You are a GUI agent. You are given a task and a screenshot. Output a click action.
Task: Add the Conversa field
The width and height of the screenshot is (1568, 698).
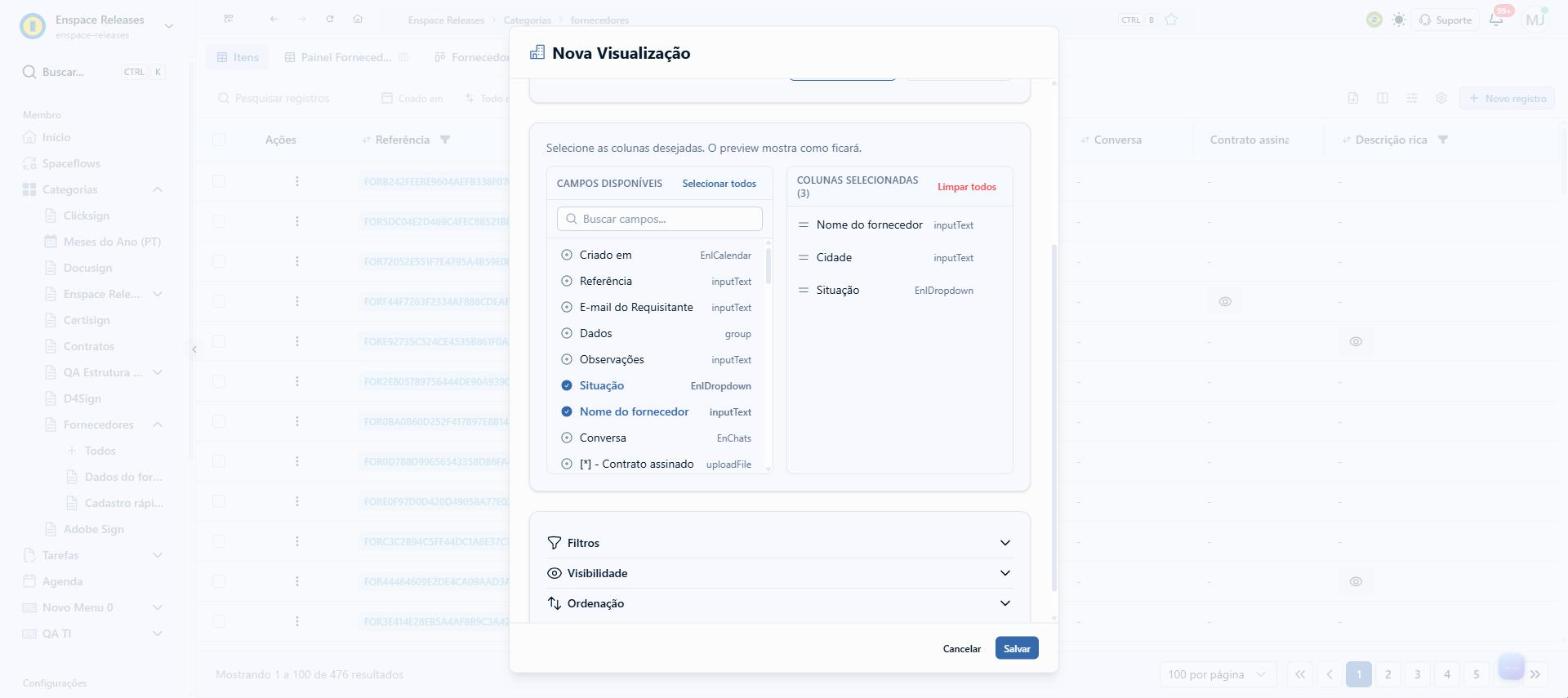[x=567, y=438]
